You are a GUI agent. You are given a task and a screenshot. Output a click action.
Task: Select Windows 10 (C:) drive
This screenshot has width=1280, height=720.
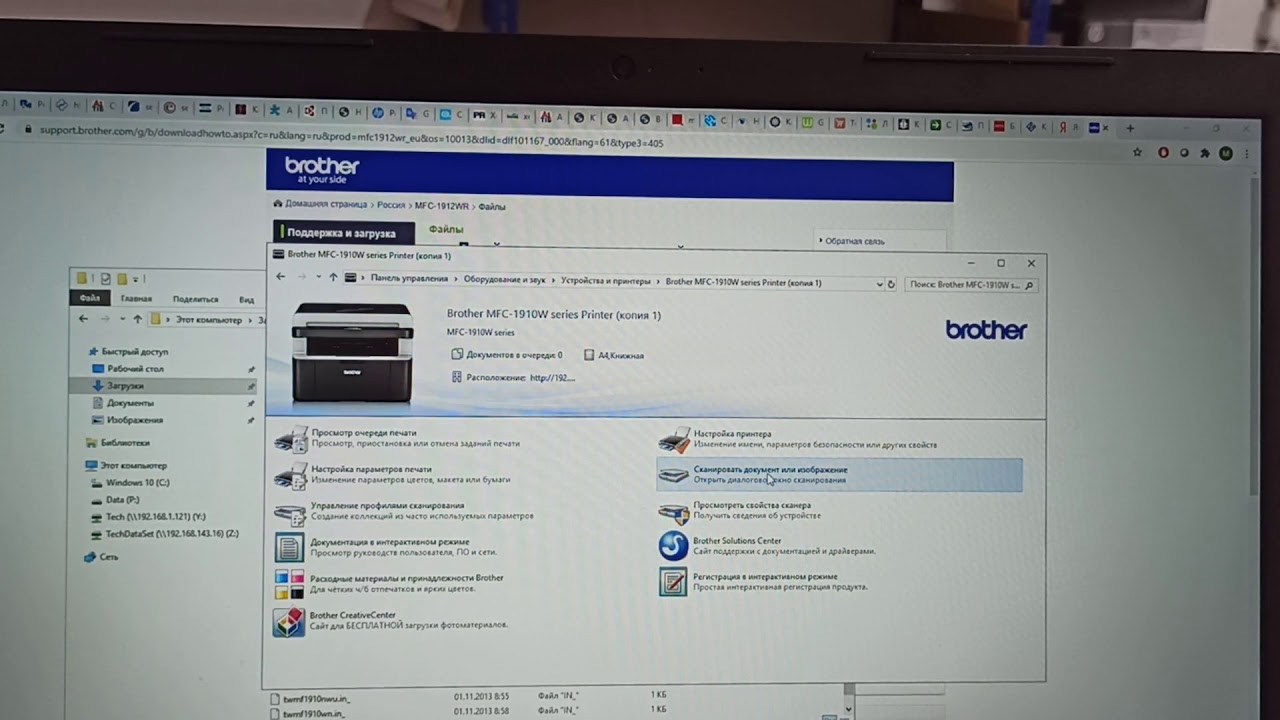coord(137,482)
